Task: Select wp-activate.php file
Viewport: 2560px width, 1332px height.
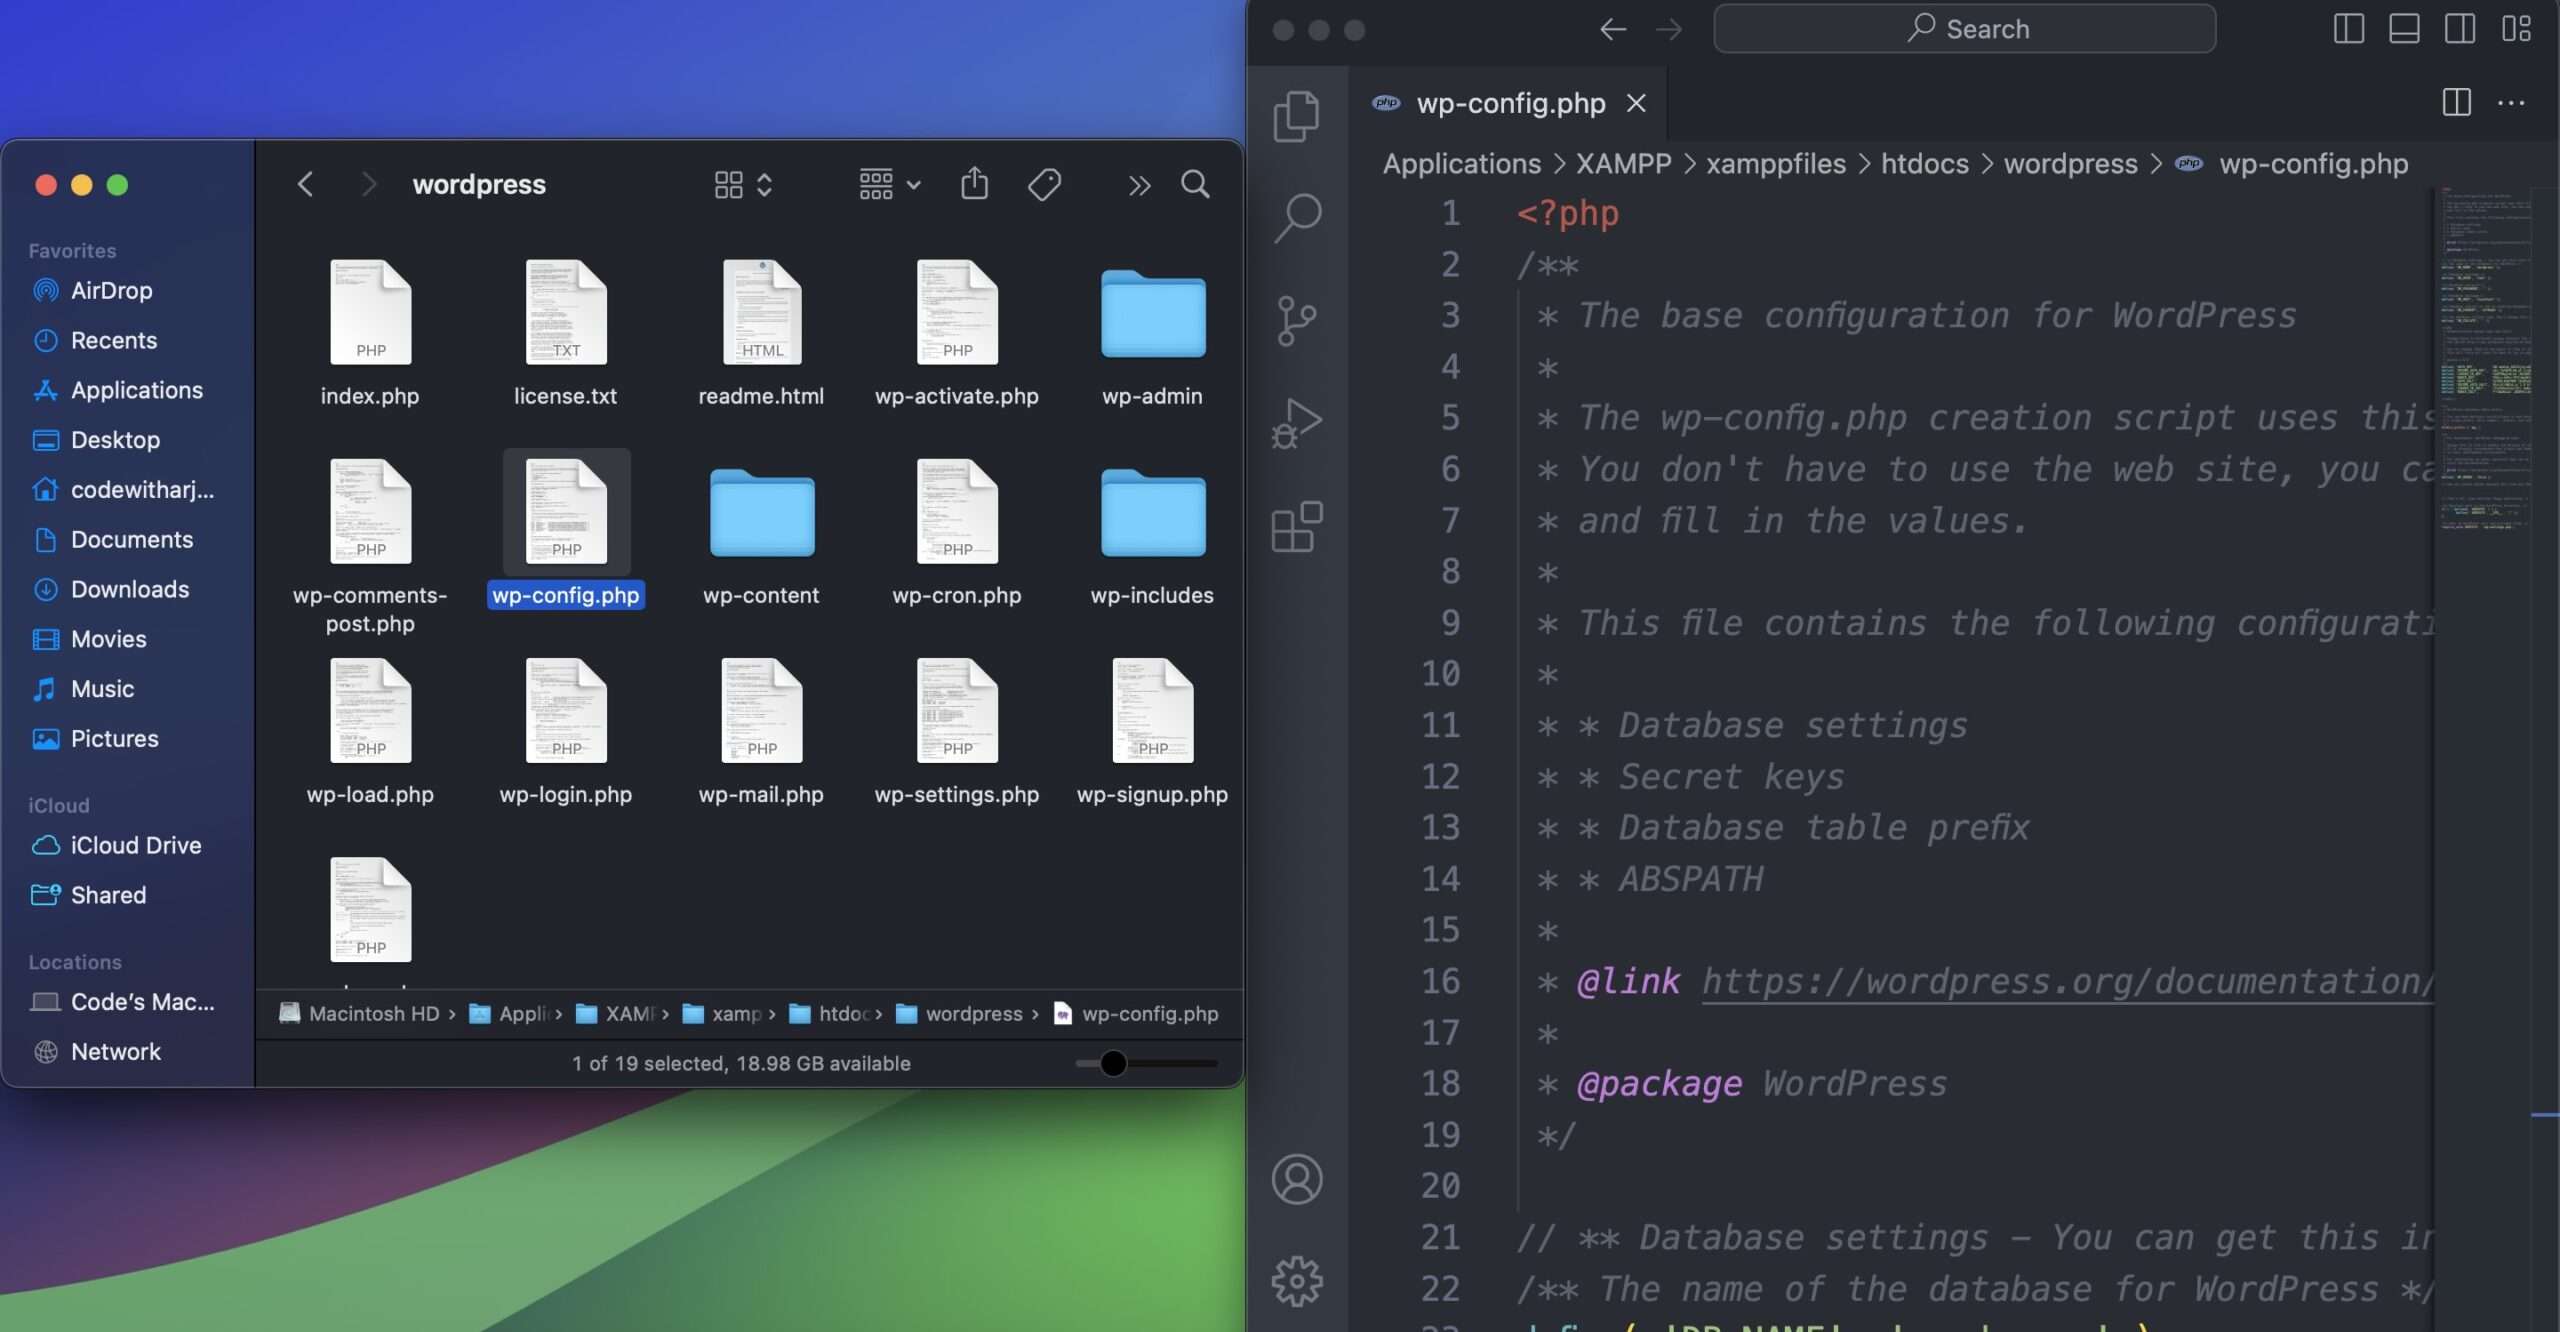Action: pos(957,334)
